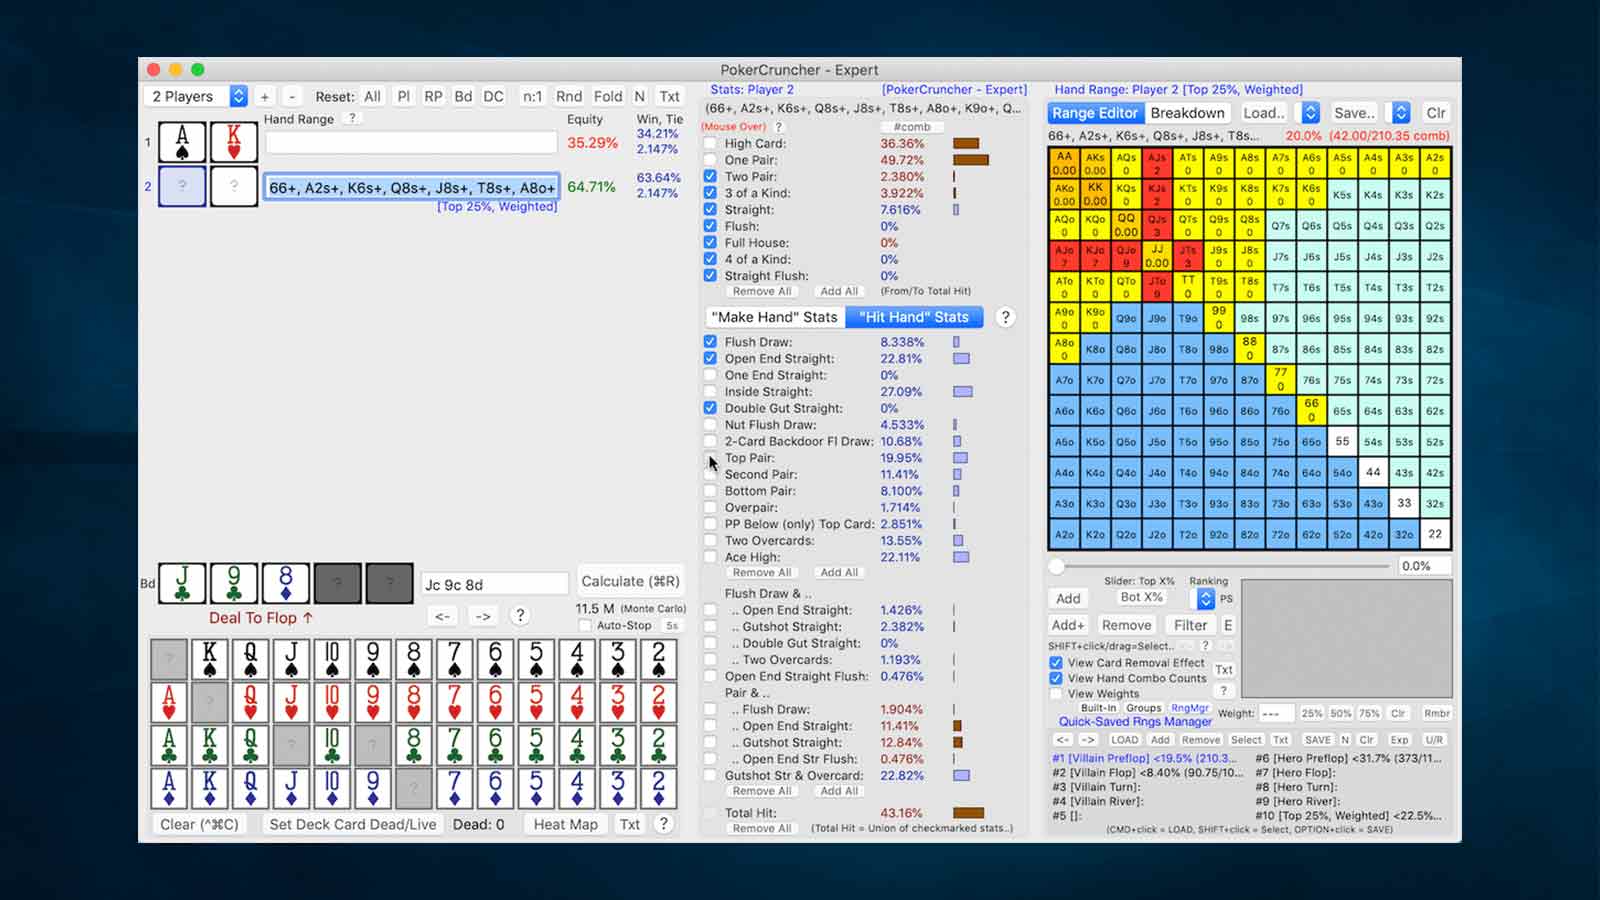This screenshot has height=900, width=1600.
Task: Select Player 1's King of hearts hole card
Action: point(233,142)
